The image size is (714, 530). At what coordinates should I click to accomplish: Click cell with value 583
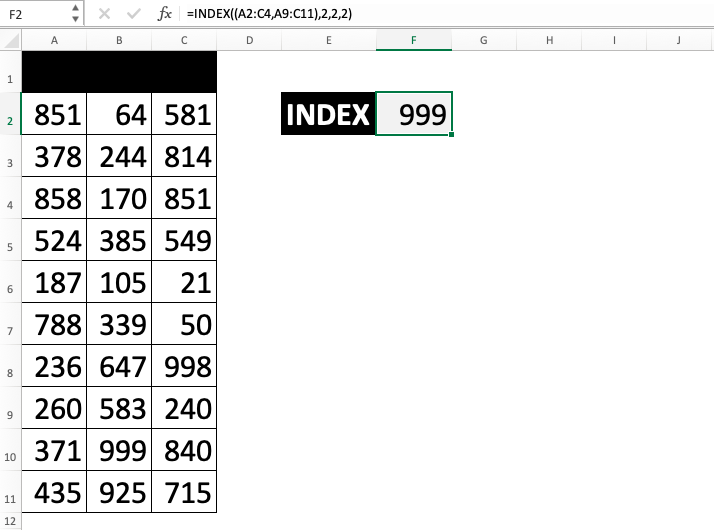pos(119,408)
